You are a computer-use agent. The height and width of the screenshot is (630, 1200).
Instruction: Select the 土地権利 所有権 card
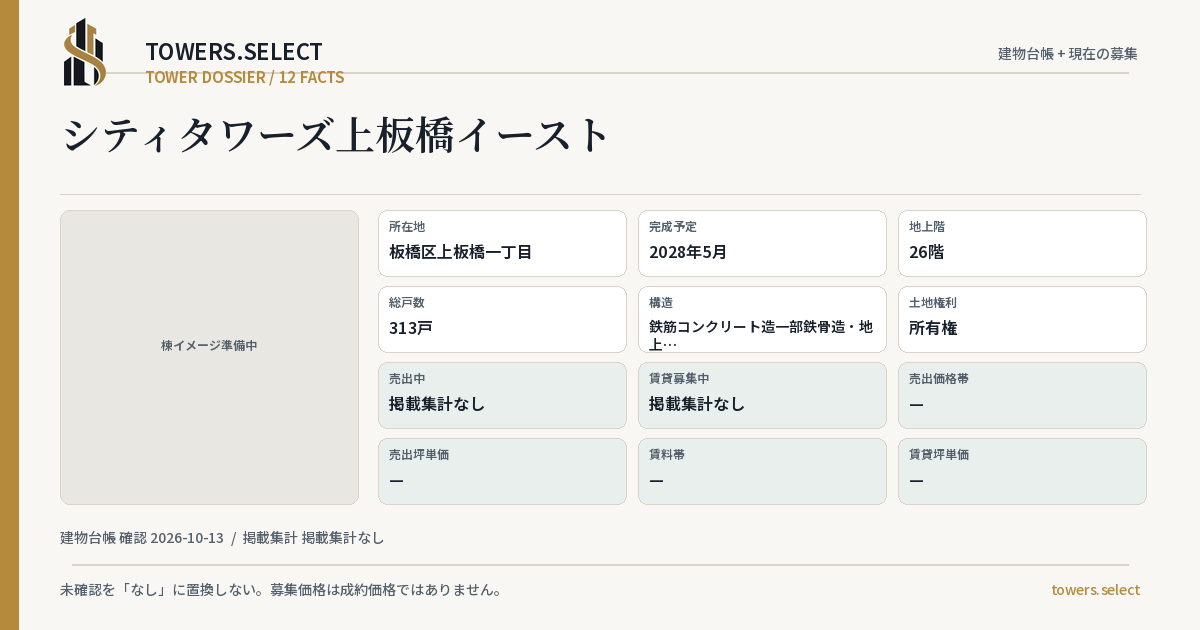tap(1022, 319)
